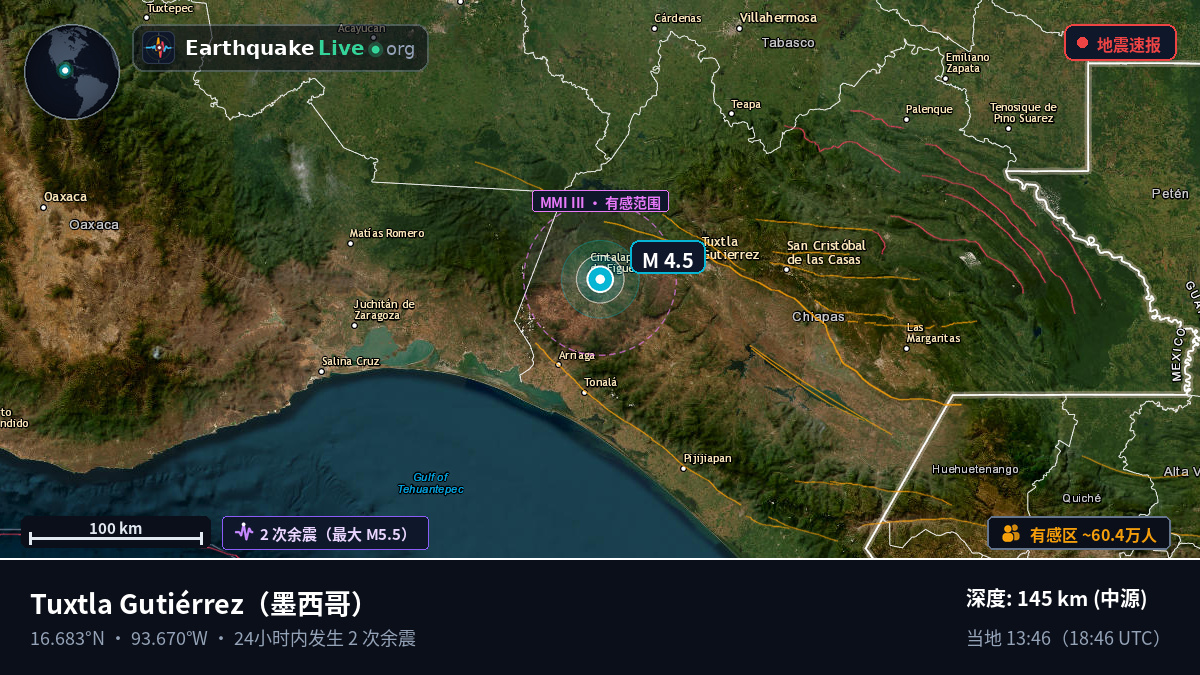1200x675 pixels.
Task: Select the 深度: 145 km (中源) text
Action: tap(1056, 599)
